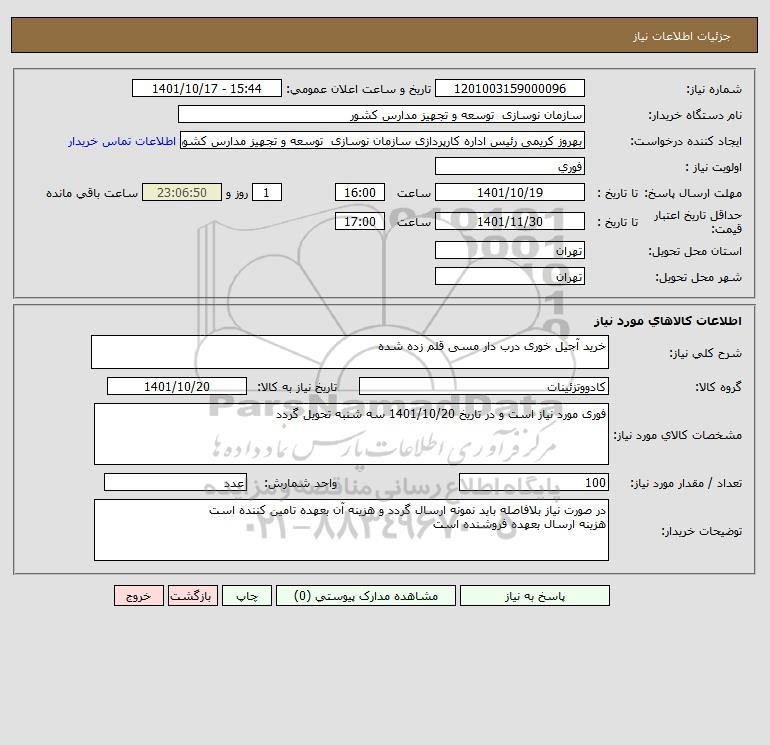This screenshot has width=770, height=745.
Task: Click the goods specifications text area
Action: click(x=351, y=434)
